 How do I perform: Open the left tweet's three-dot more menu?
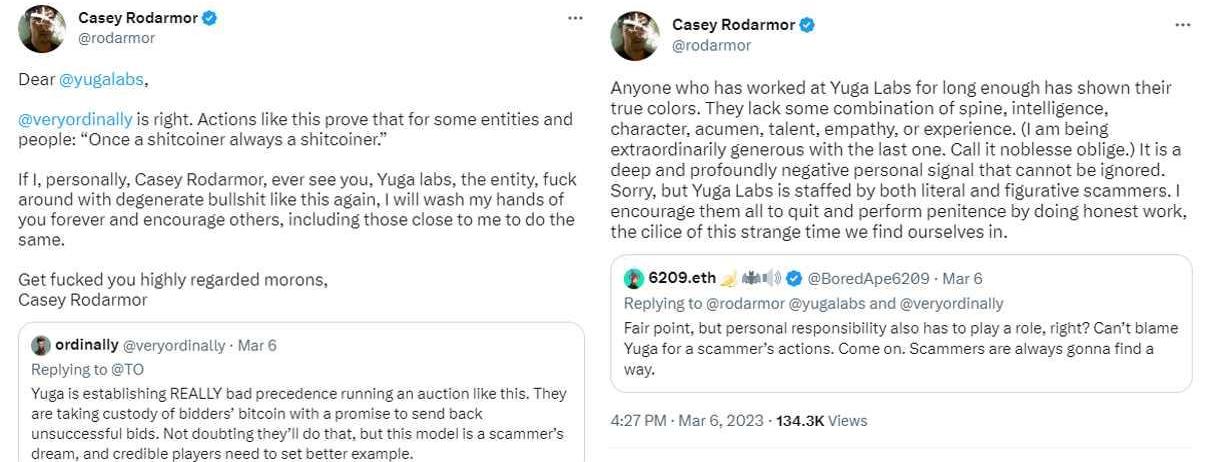click(x=575, y=18)
